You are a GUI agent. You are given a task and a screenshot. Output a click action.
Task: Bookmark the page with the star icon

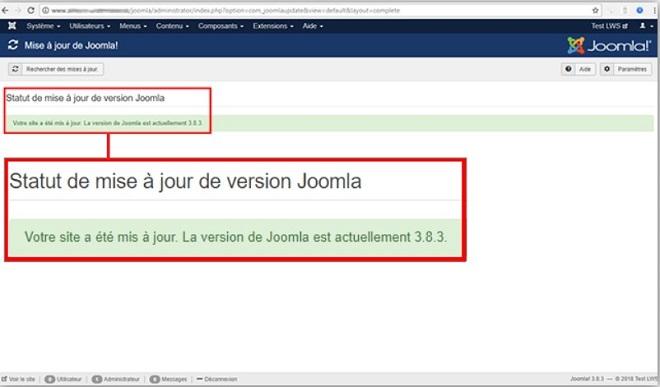click(x=595, y=10)
